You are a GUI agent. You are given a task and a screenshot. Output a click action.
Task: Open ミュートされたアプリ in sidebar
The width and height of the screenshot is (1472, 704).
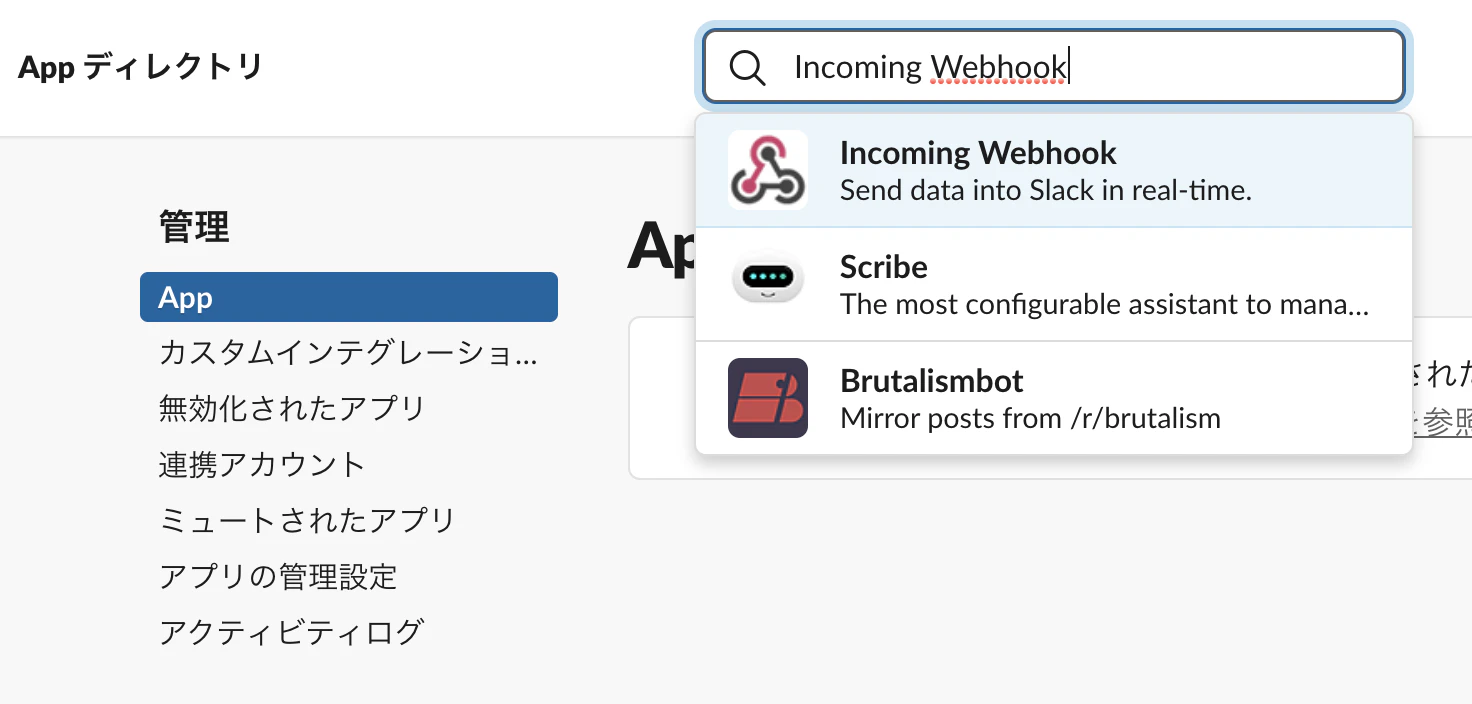(307, 521)
